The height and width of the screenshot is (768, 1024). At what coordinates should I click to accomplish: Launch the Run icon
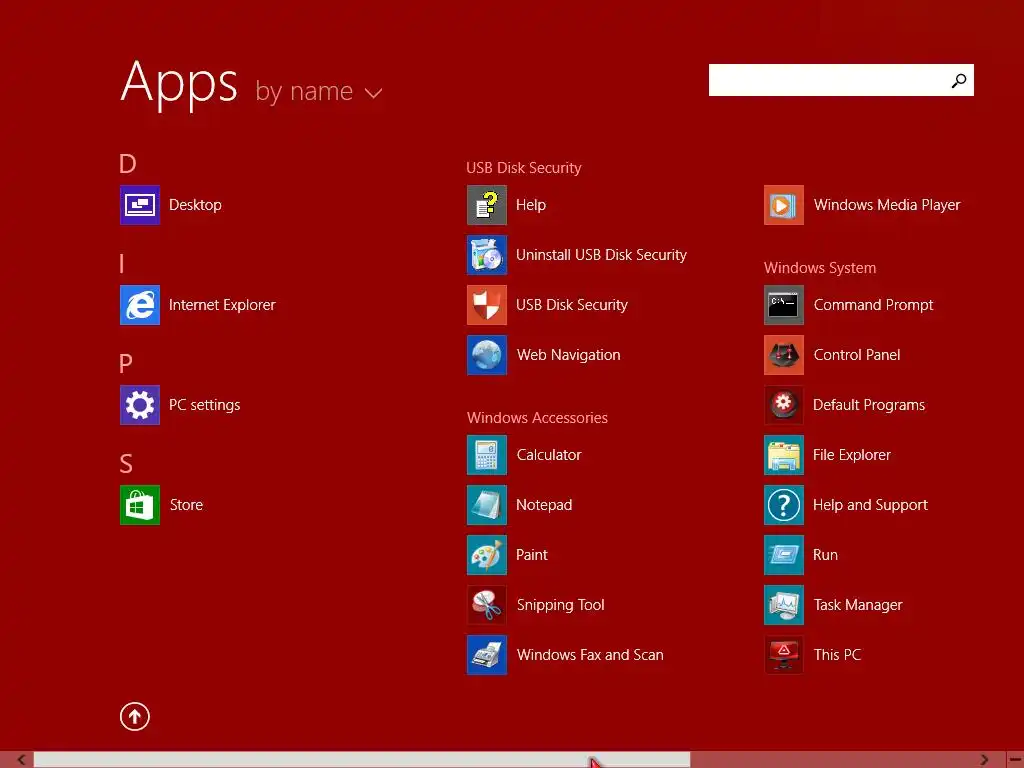(x=784, y=554)
